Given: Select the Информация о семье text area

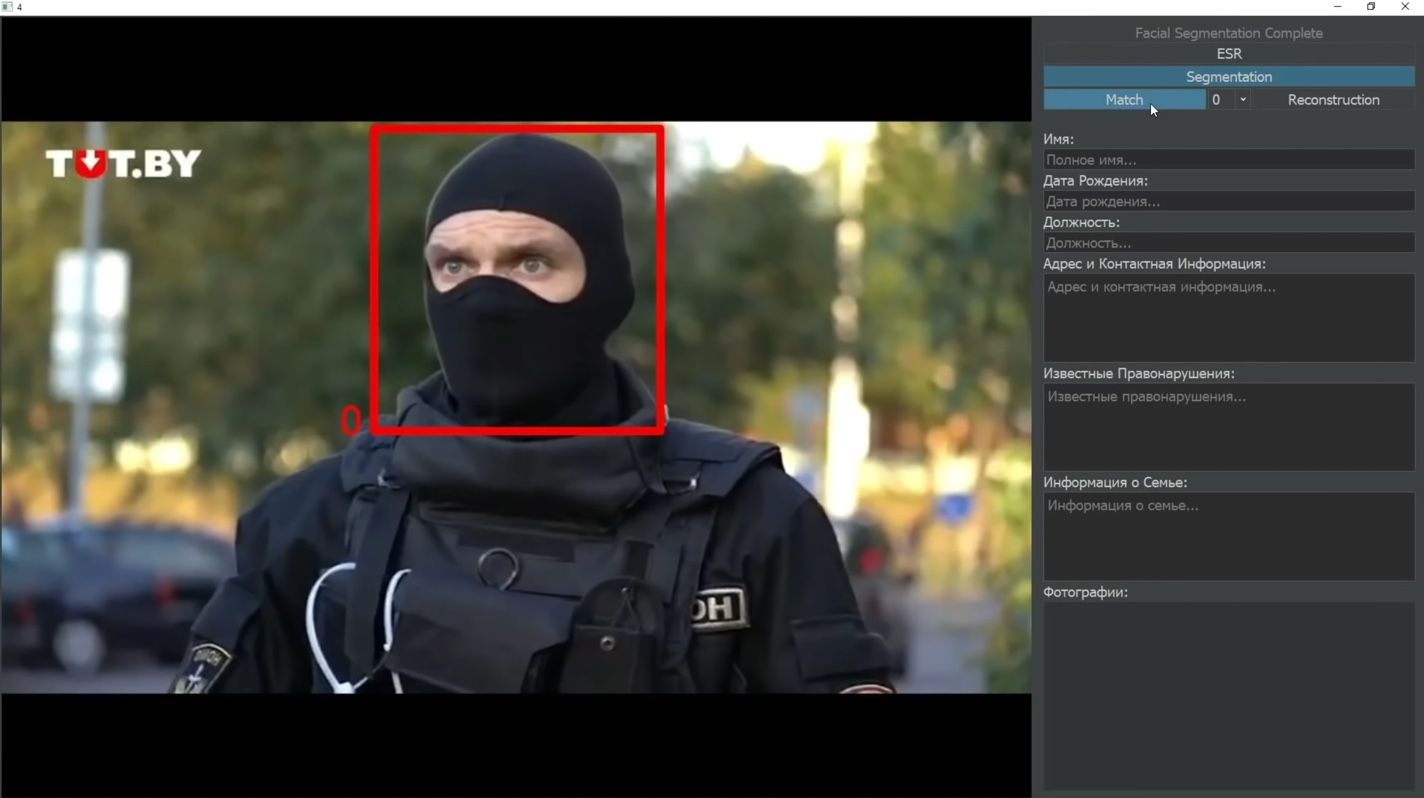Looking at the screenshot, I should [x=1228, y=536].
